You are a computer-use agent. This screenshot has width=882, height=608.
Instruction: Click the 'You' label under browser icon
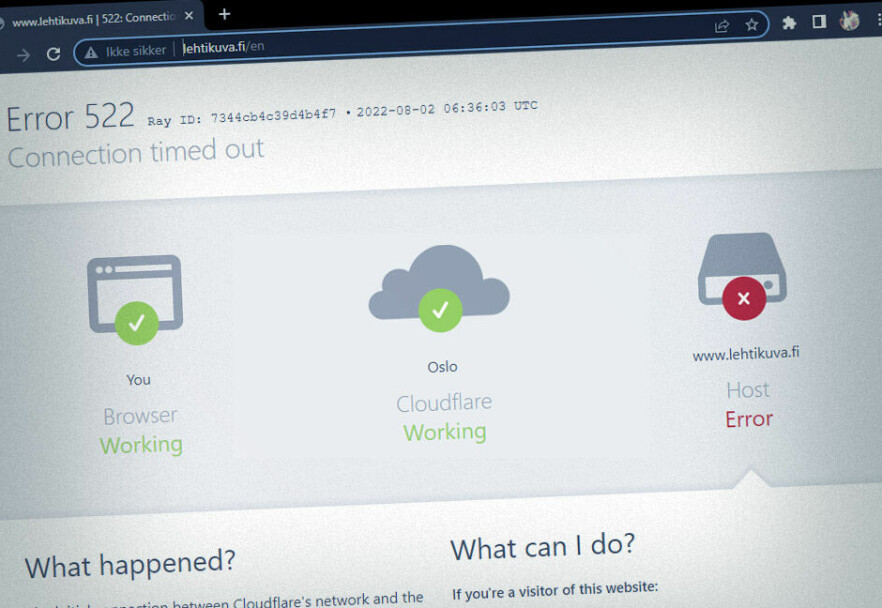pos(138,380)
